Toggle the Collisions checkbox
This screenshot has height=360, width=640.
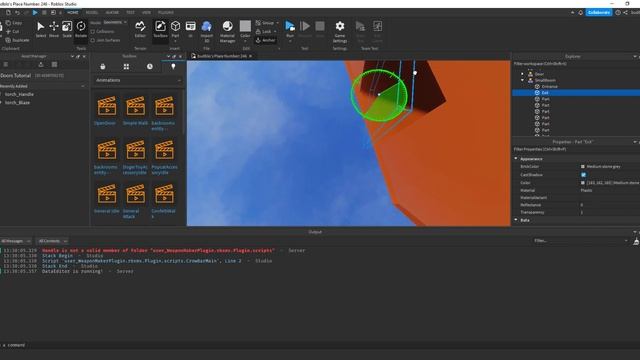point(93,31)
